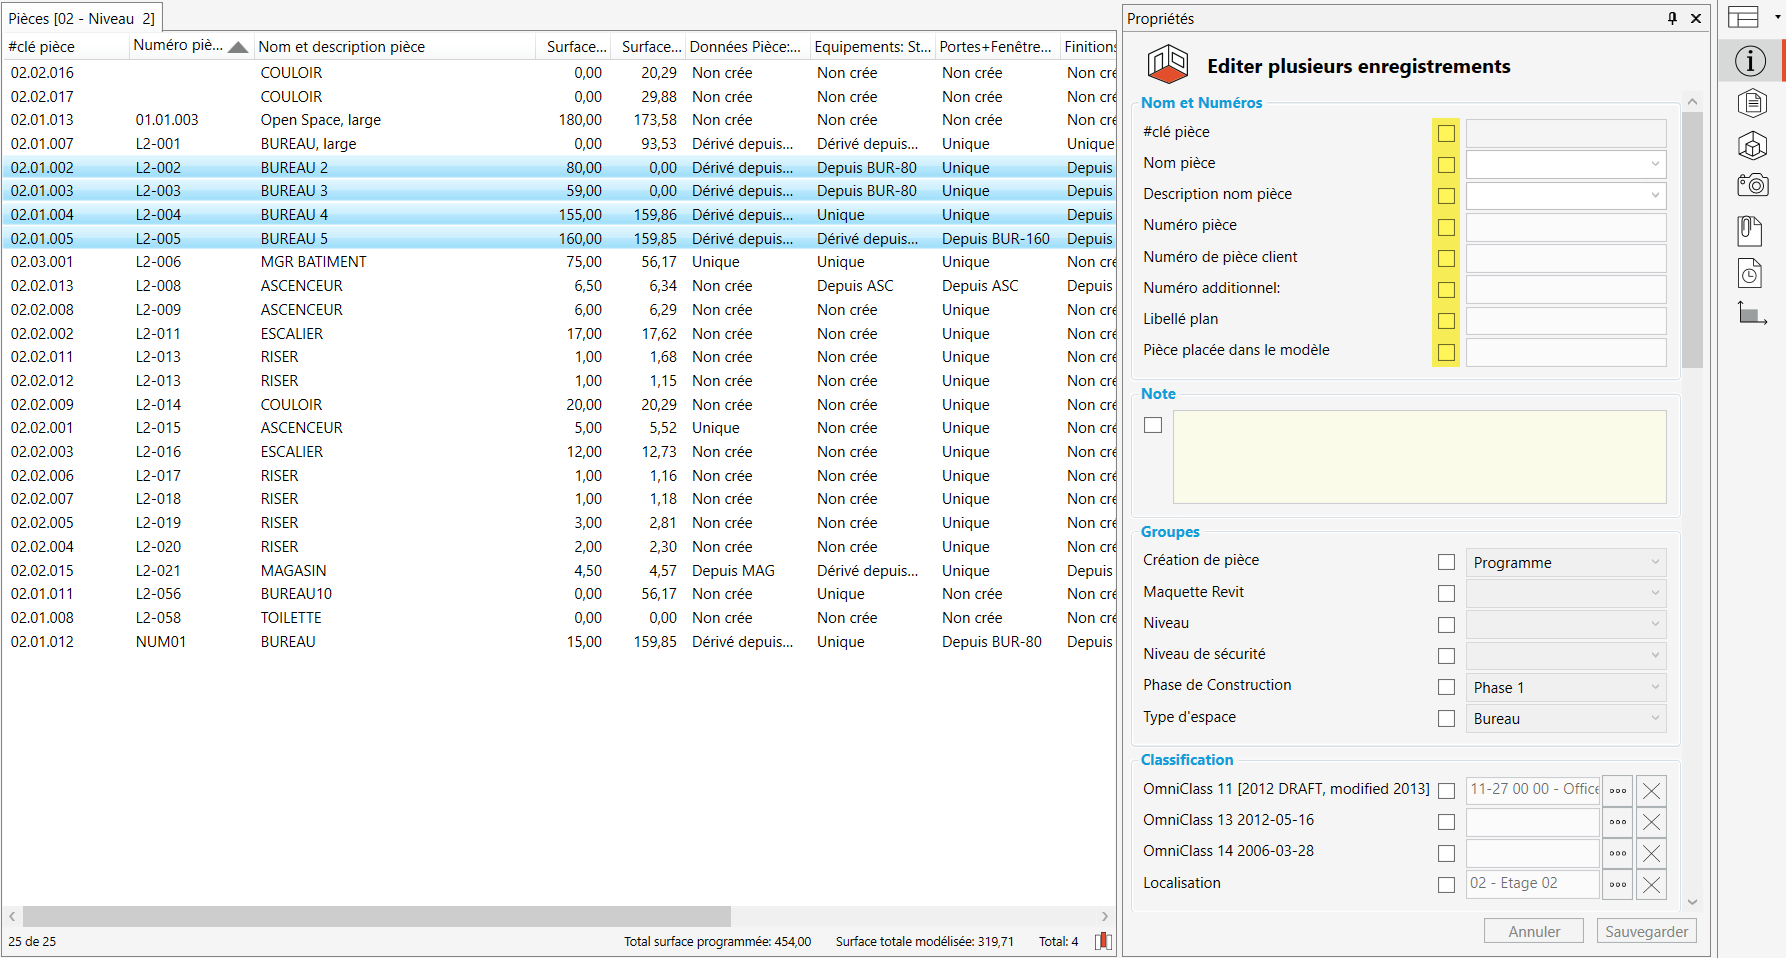Click the camera icon in right sidebar
This screenshot has width=1786, height=958.
(x=1752, y=185)
